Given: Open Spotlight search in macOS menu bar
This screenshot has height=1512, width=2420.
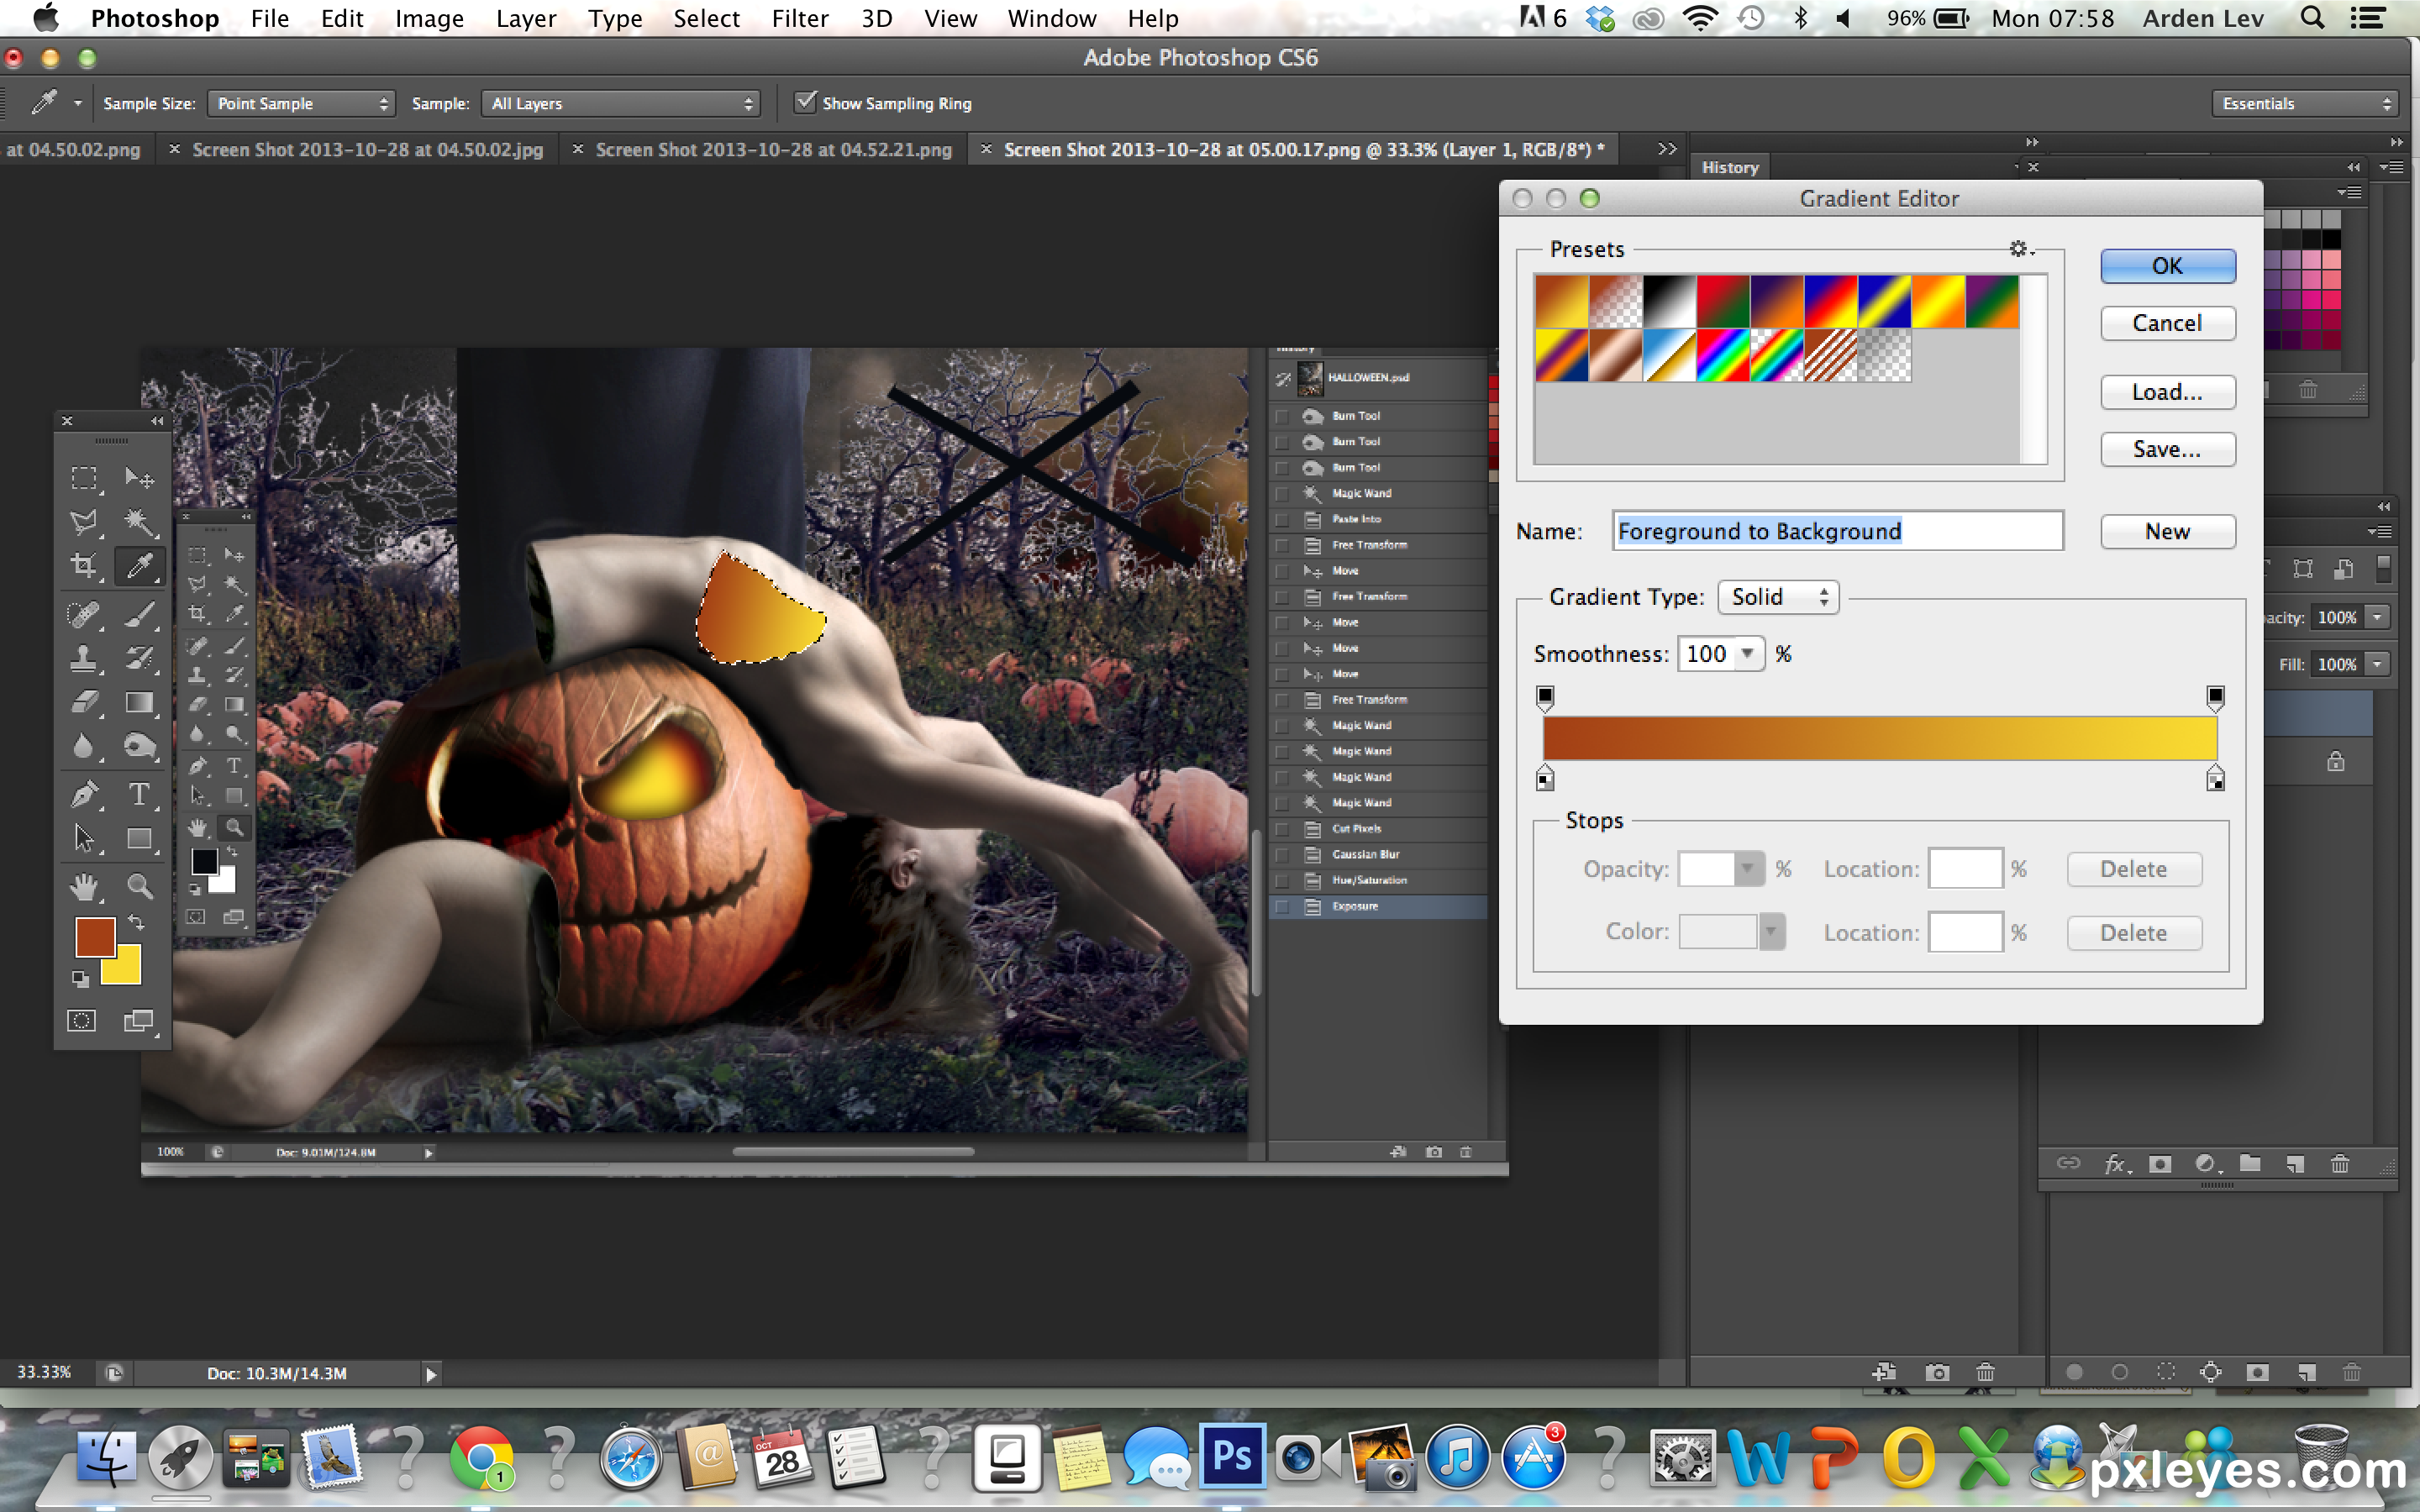Looking at the screenshot, I should tap(2312, 18).
